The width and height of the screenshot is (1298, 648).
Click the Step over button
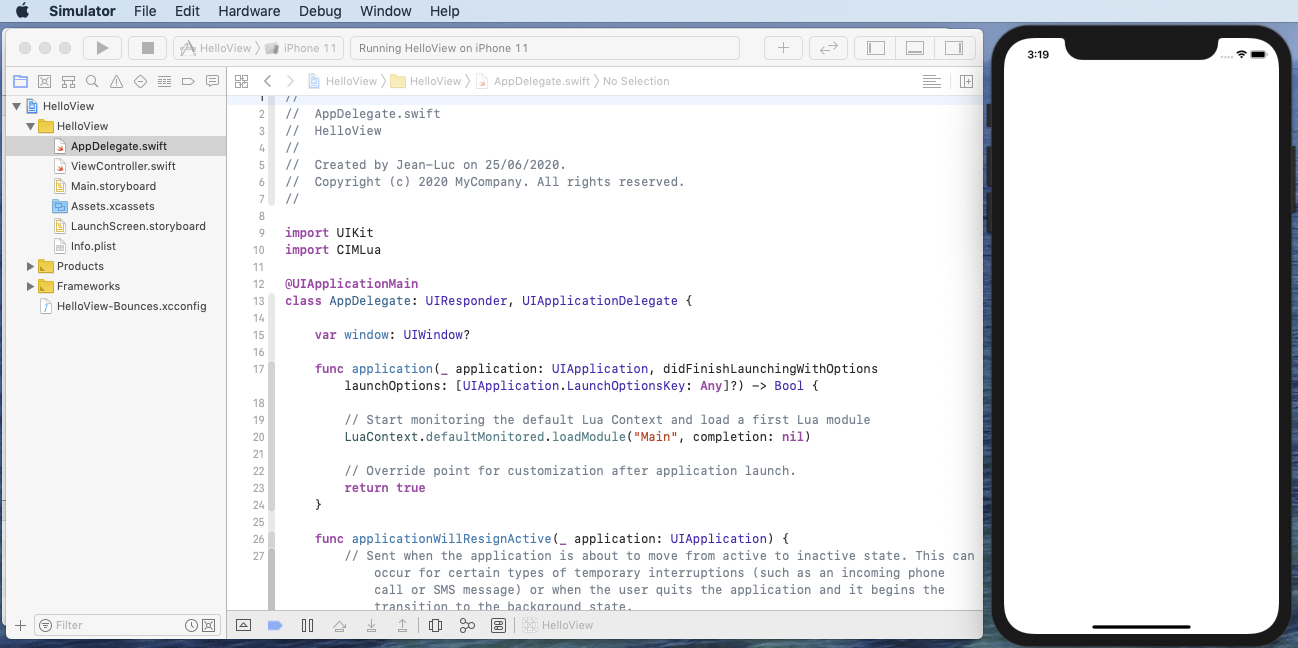click(339, 625)
